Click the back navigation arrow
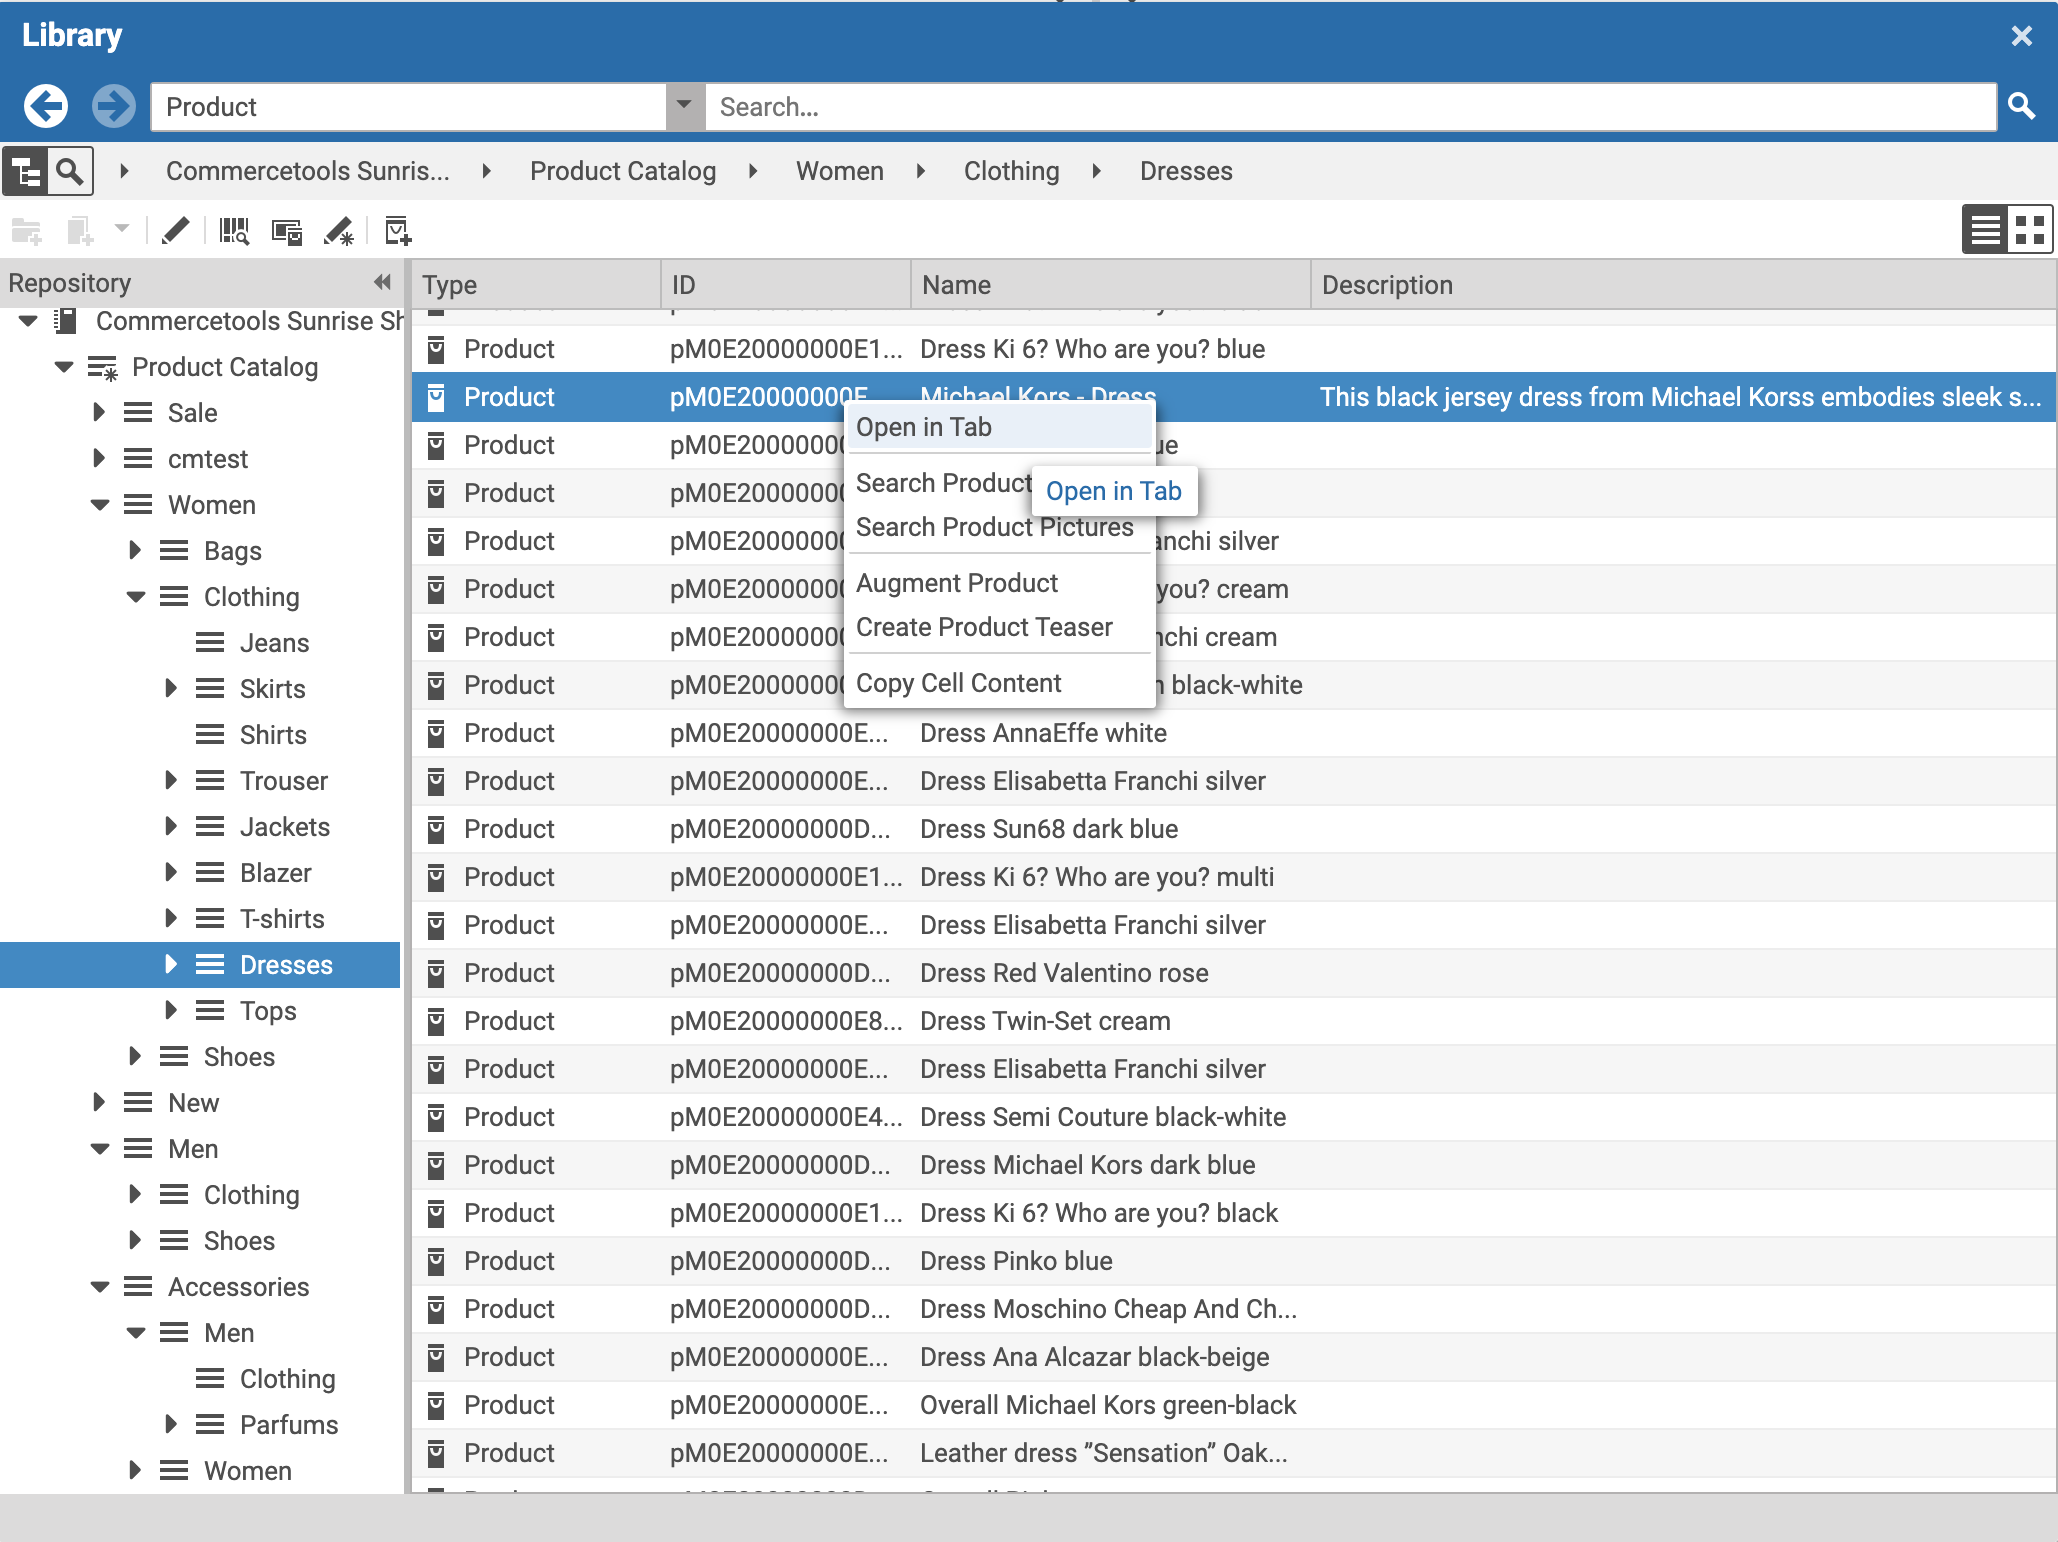The width and height of the screenshot is (2058, 1542). tap(45, 105)
